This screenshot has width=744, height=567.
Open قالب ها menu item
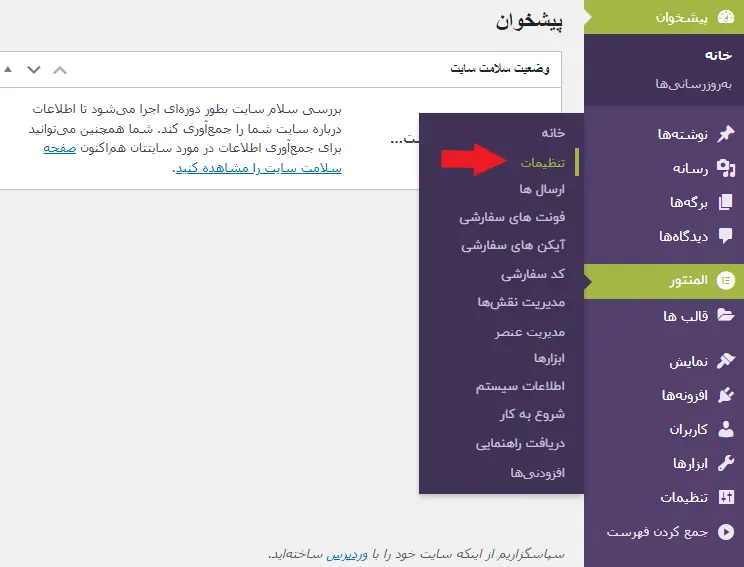point(664,316)
